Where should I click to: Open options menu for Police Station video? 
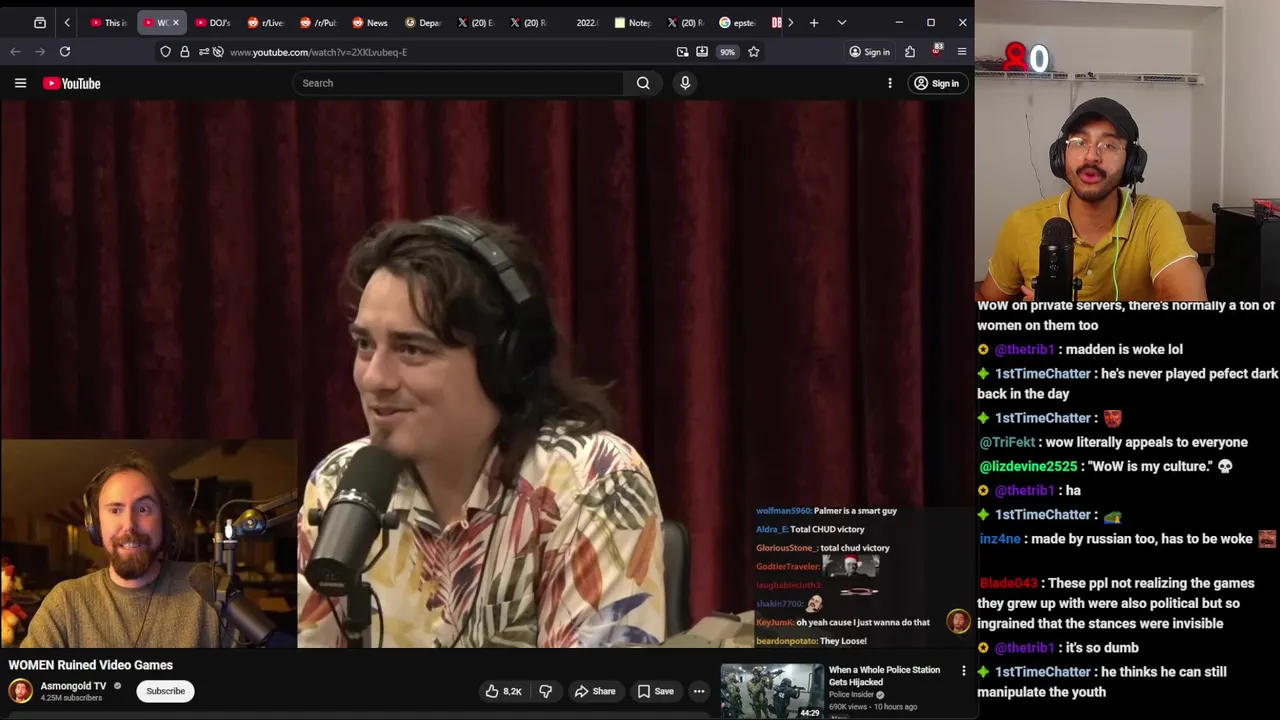click(x=964, y=671)
